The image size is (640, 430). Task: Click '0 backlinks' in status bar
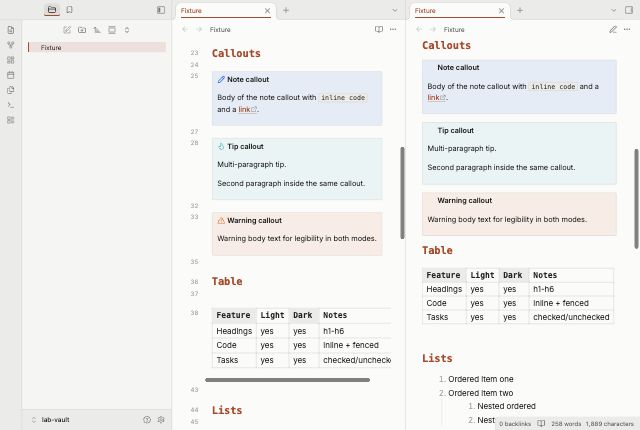pos(515,424)
